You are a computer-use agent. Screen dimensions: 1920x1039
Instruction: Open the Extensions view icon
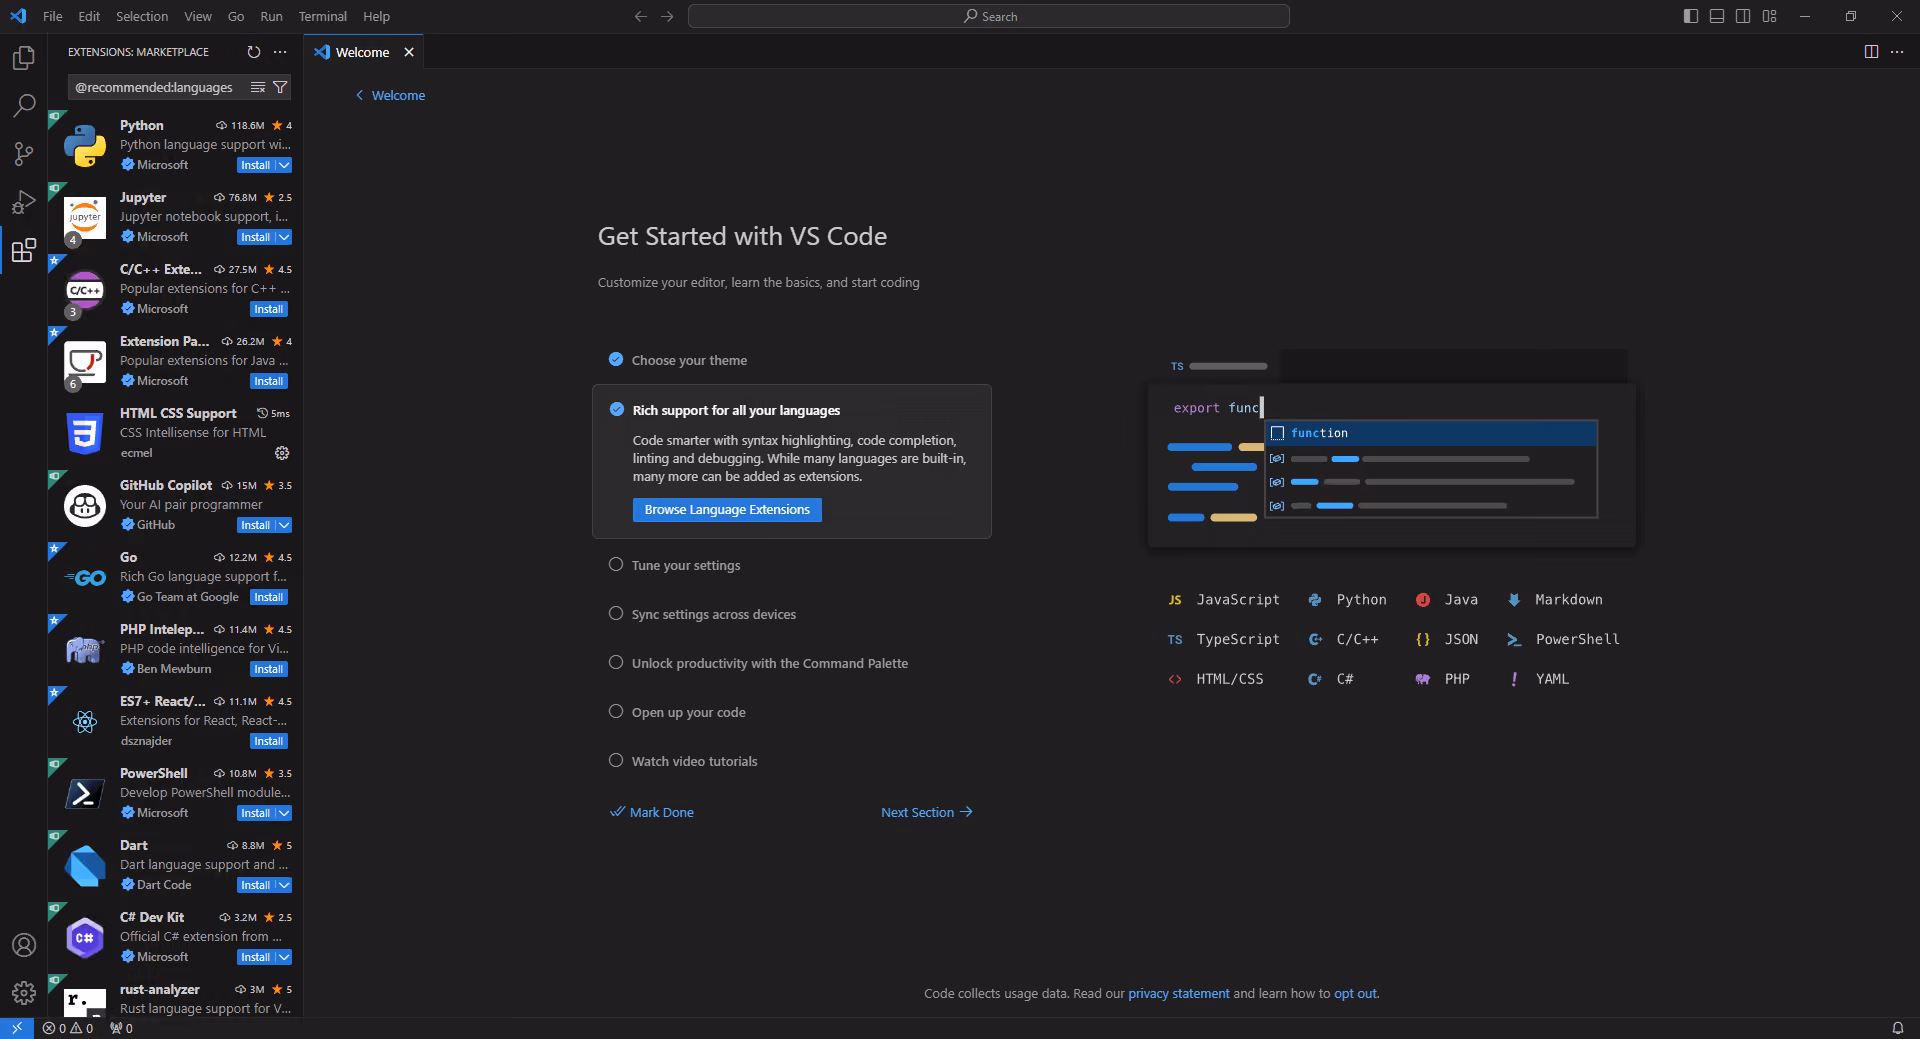point(24,249)
